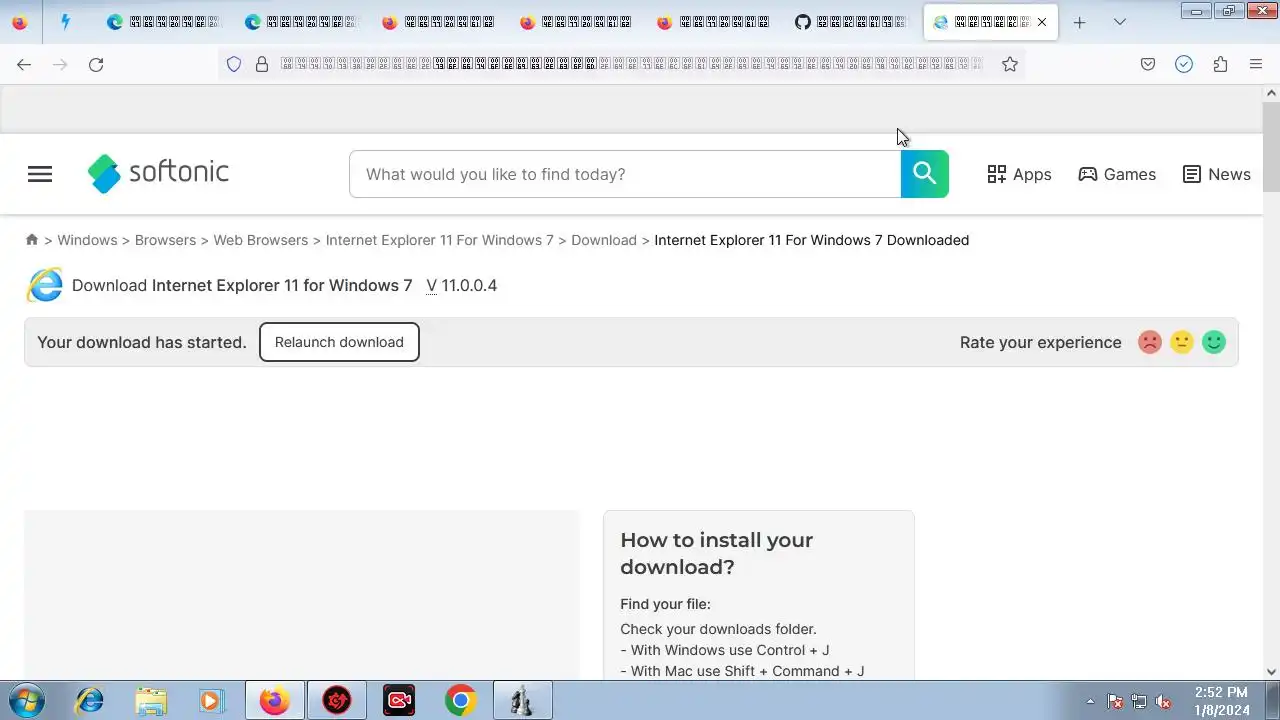Open the Web Browsers breadcrumb link
Viewport: 1280px width, 720px height.
260,240
